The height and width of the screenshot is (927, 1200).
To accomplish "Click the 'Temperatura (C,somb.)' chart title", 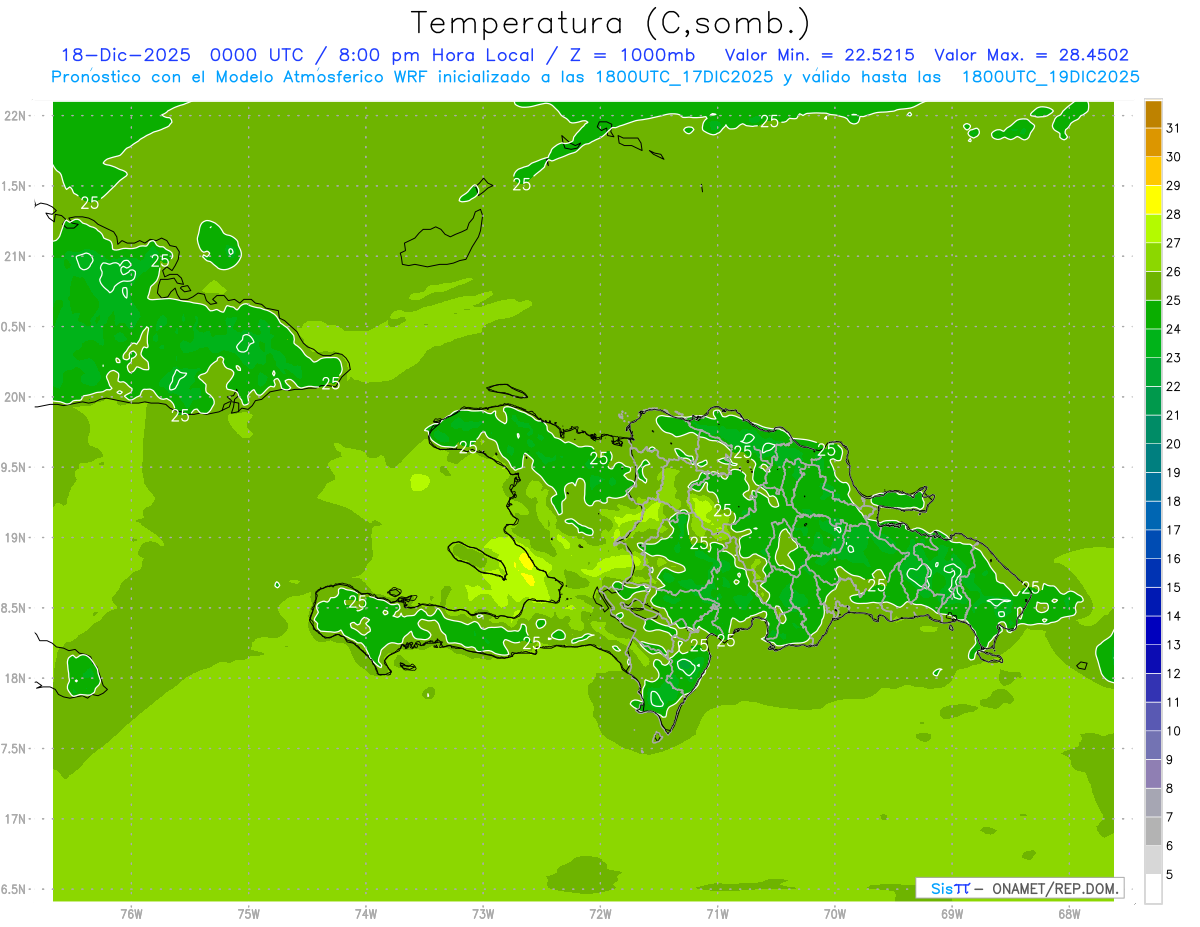I will tap(611, 24).
